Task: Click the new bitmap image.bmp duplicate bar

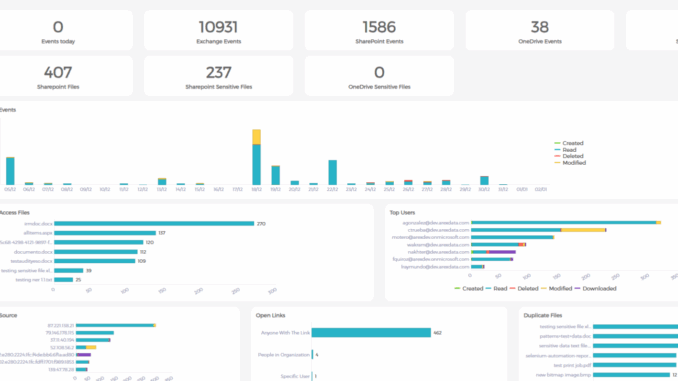Action: click(632, 375)
